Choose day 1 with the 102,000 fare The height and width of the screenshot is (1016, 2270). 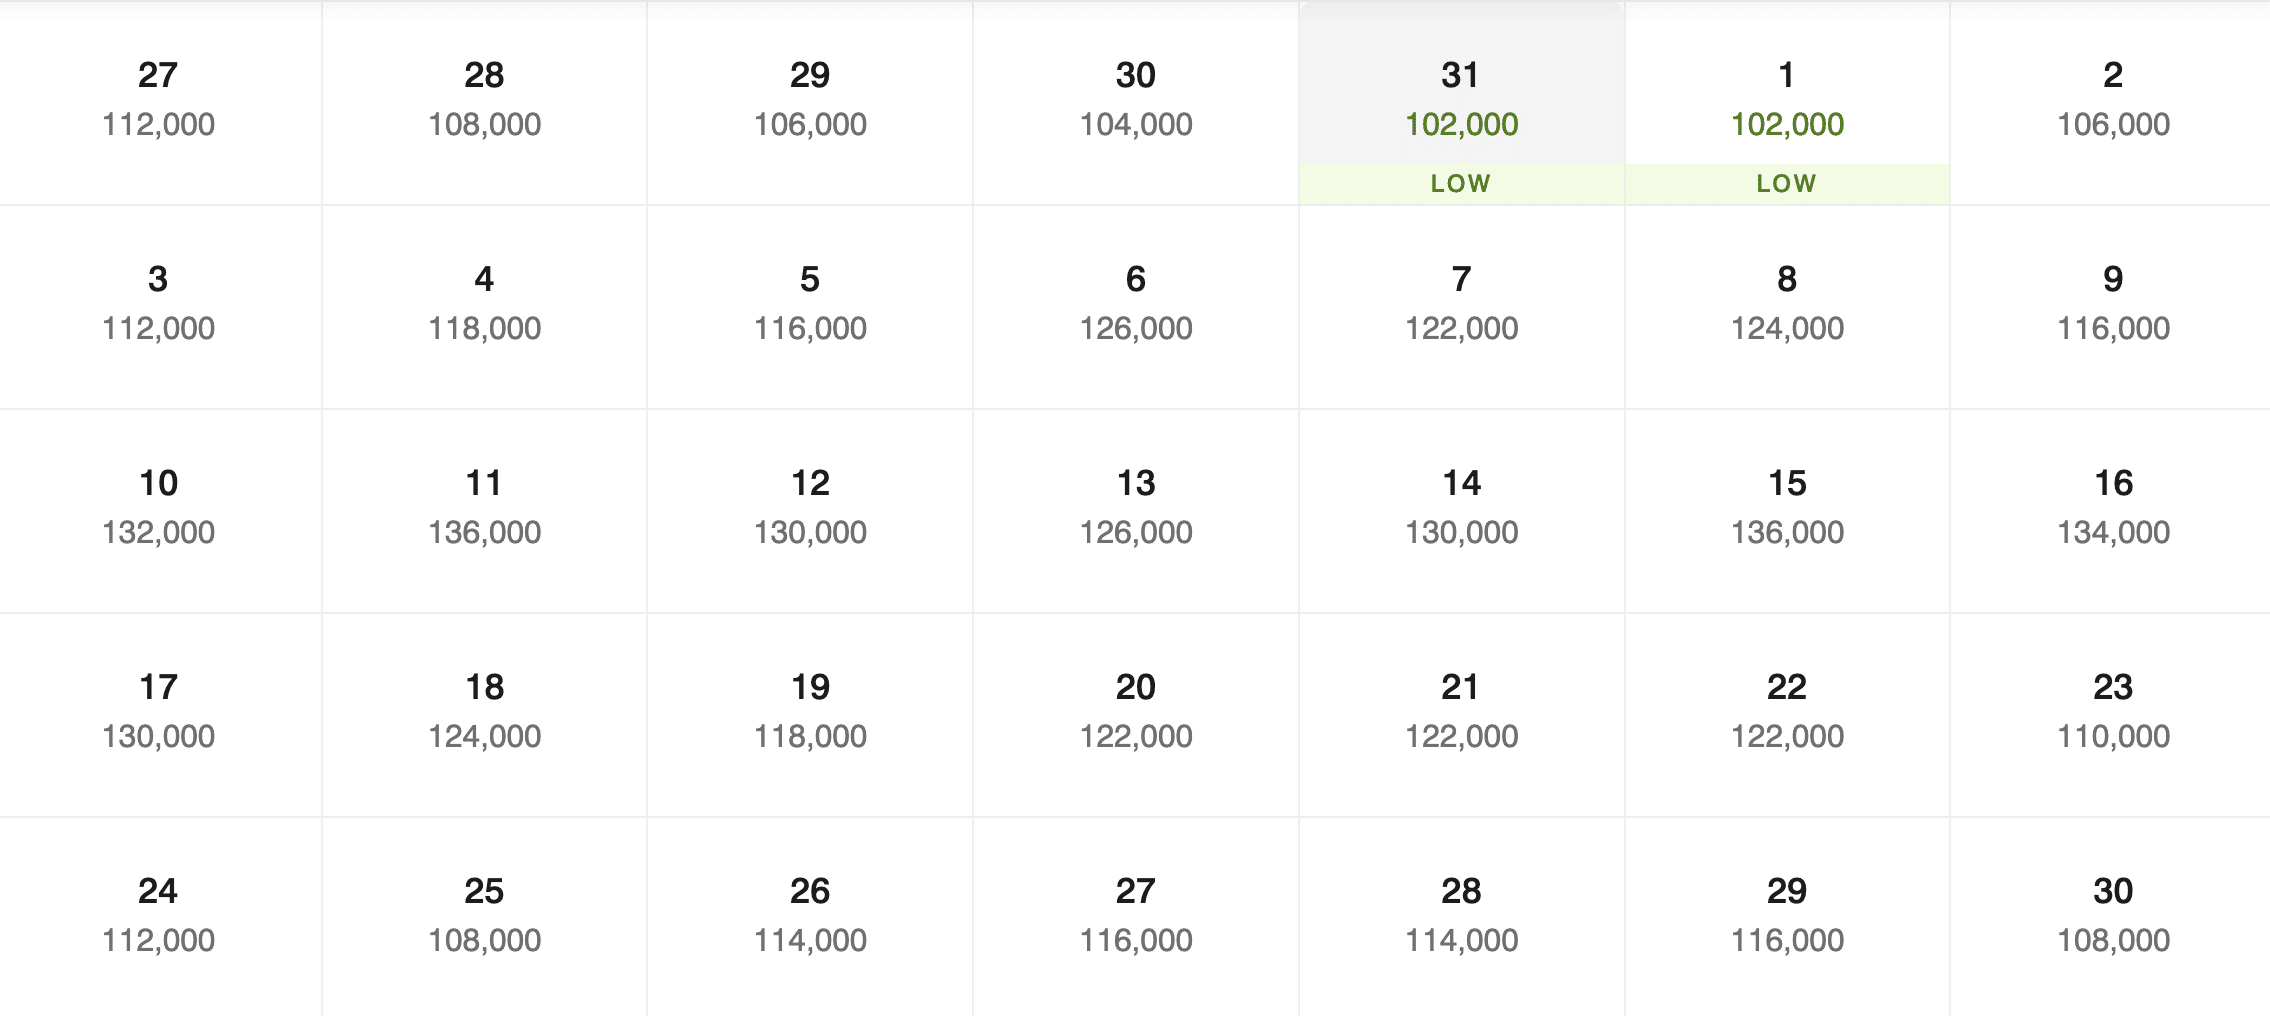[x=1786, y=98]
